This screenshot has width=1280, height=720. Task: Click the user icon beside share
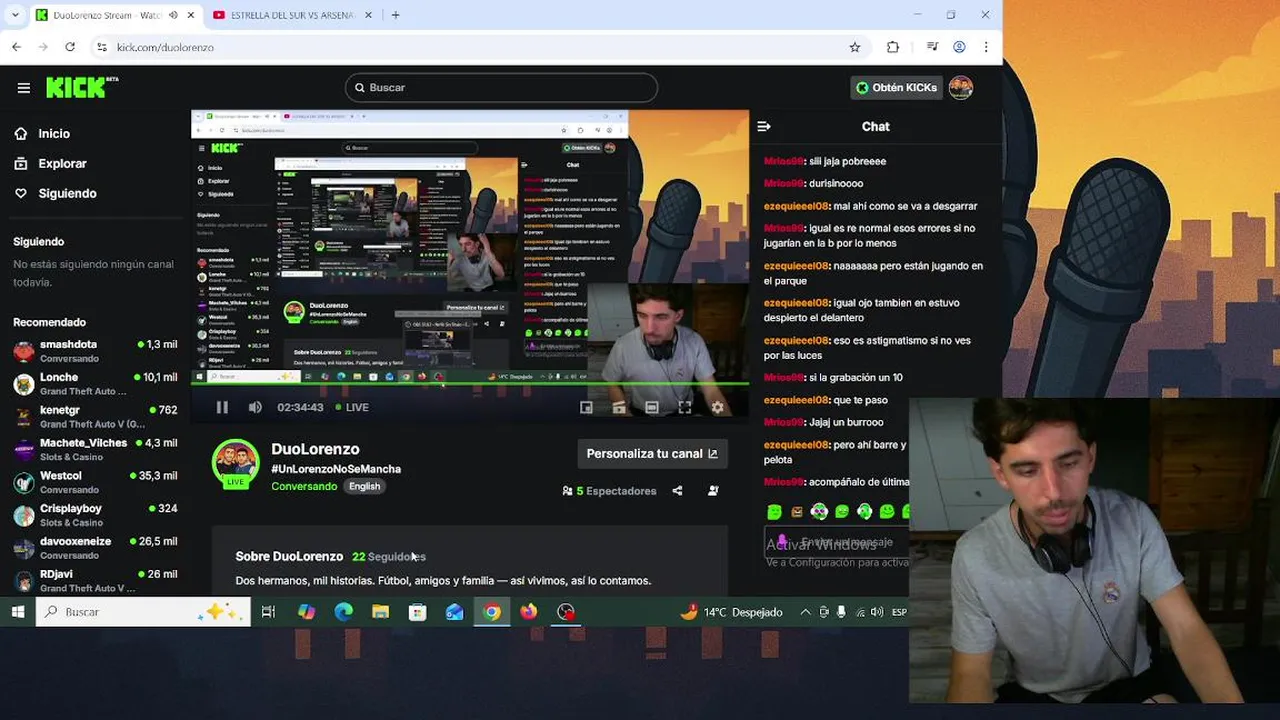click(713, 491)
